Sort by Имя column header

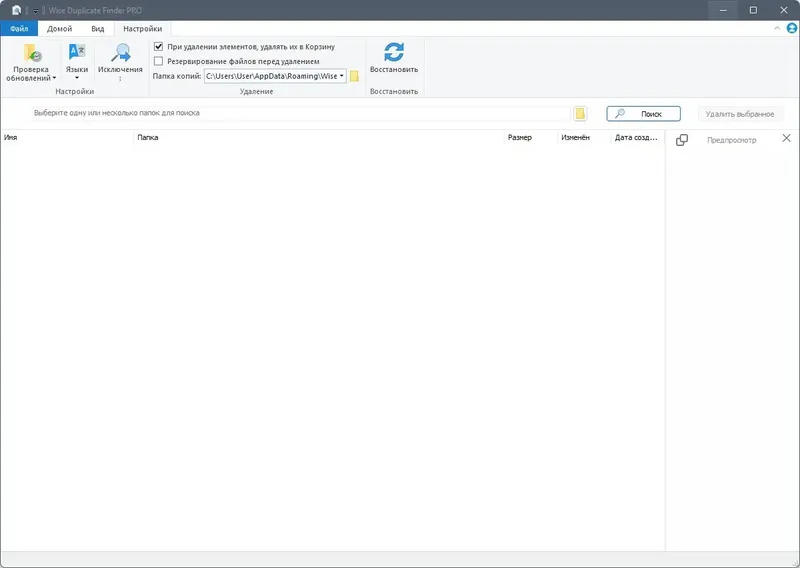[67, 137]
